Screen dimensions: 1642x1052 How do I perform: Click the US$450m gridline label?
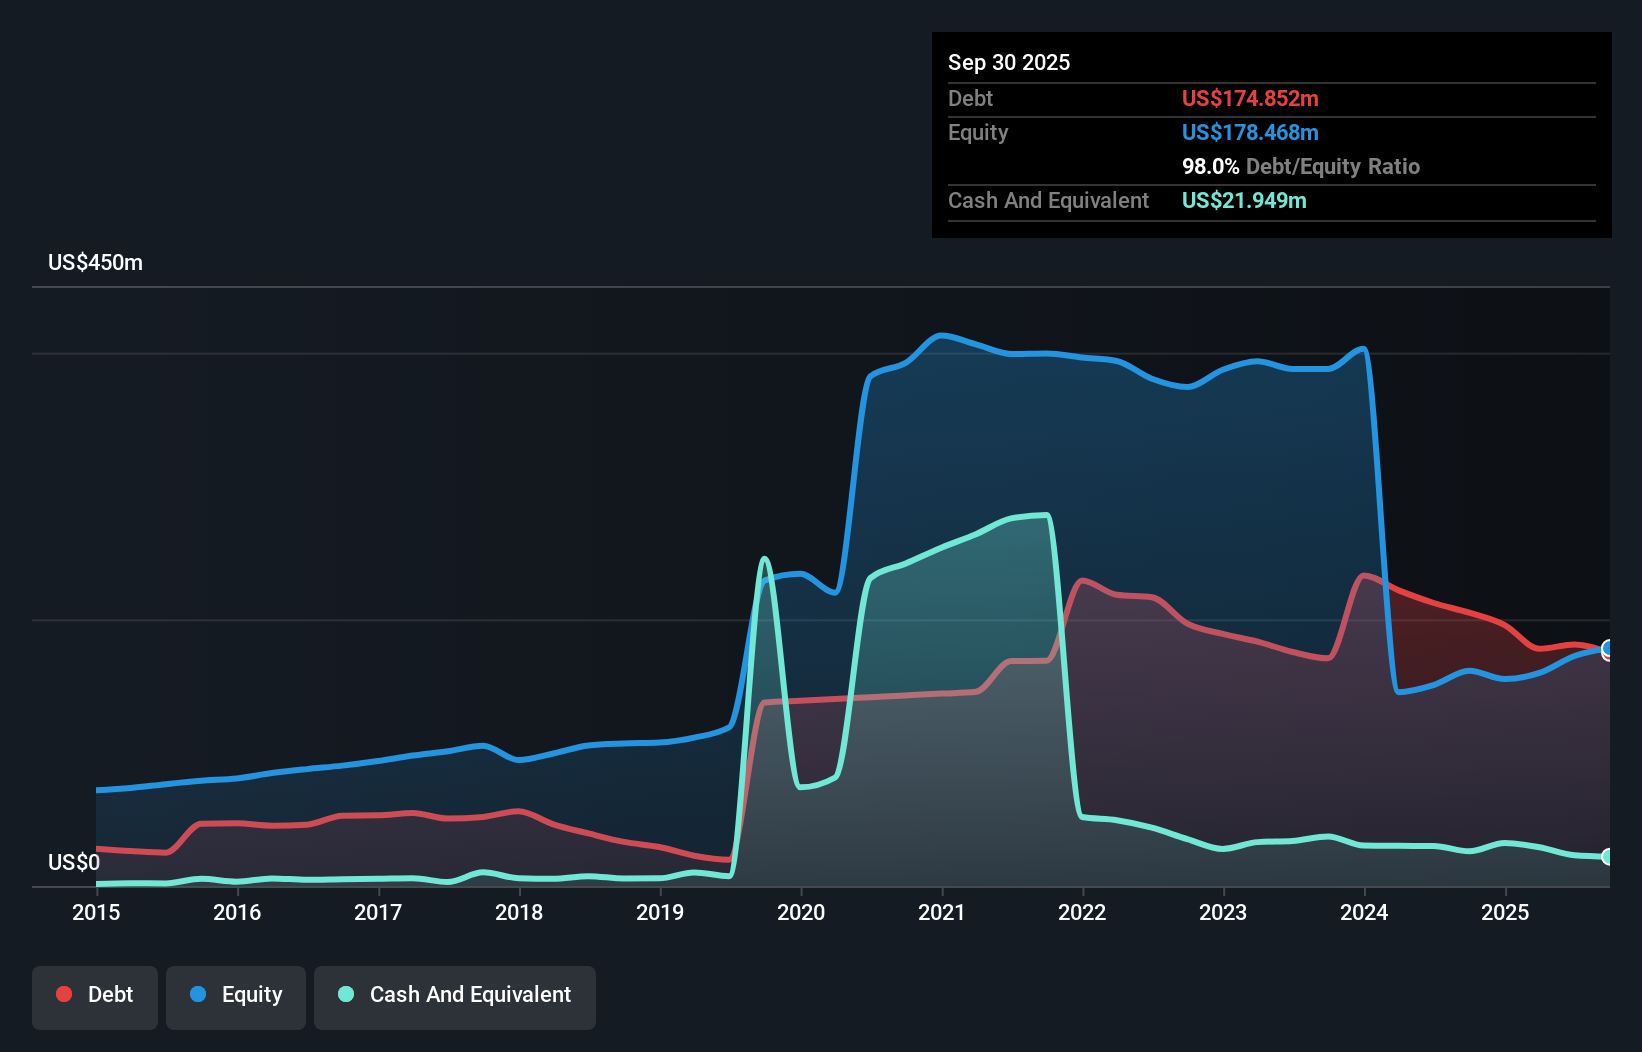click(95, 262)
